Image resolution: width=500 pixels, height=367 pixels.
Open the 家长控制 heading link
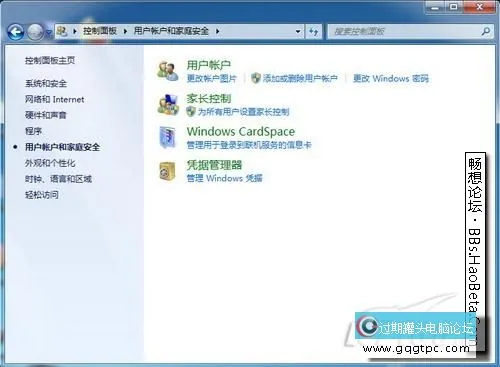coord(209,98)
